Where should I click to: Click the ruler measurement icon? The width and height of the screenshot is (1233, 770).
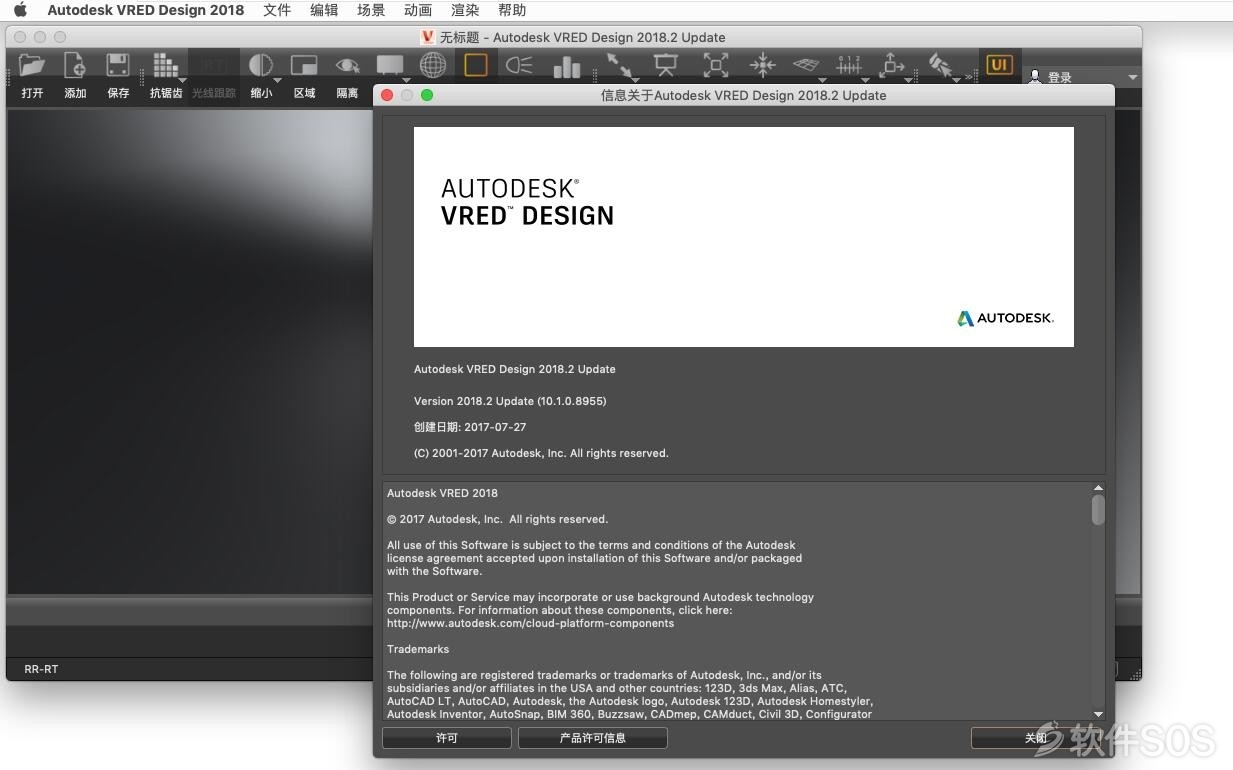point(849,66)
